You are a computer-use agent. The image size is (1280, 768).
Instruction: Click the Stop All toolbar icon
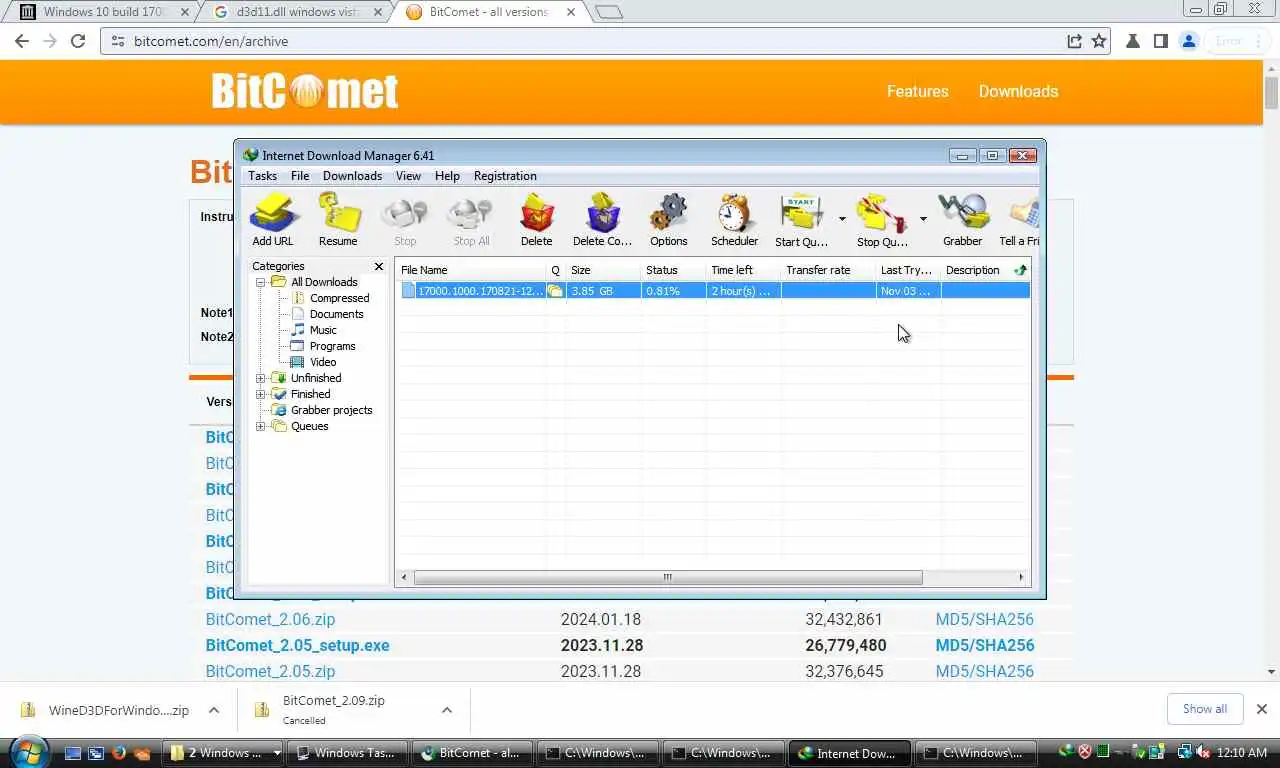pos(471,219)
